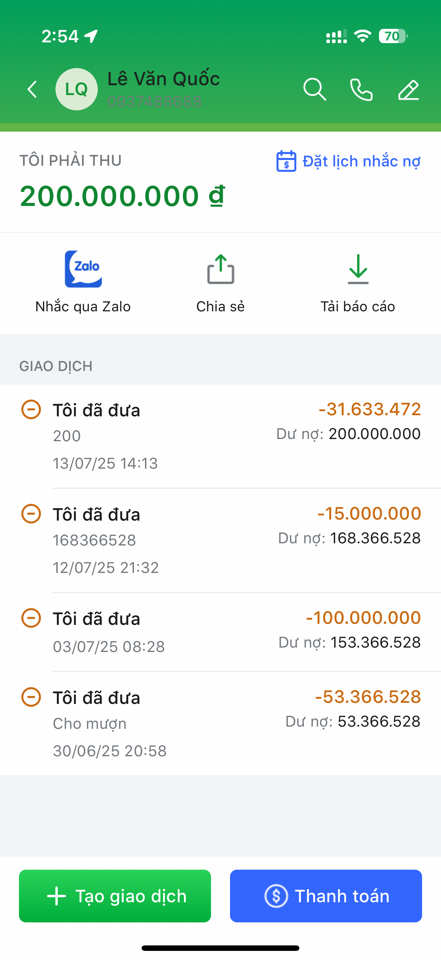Tap the back arrow in the header
The image size is (441, 960).
click(32, 89)
